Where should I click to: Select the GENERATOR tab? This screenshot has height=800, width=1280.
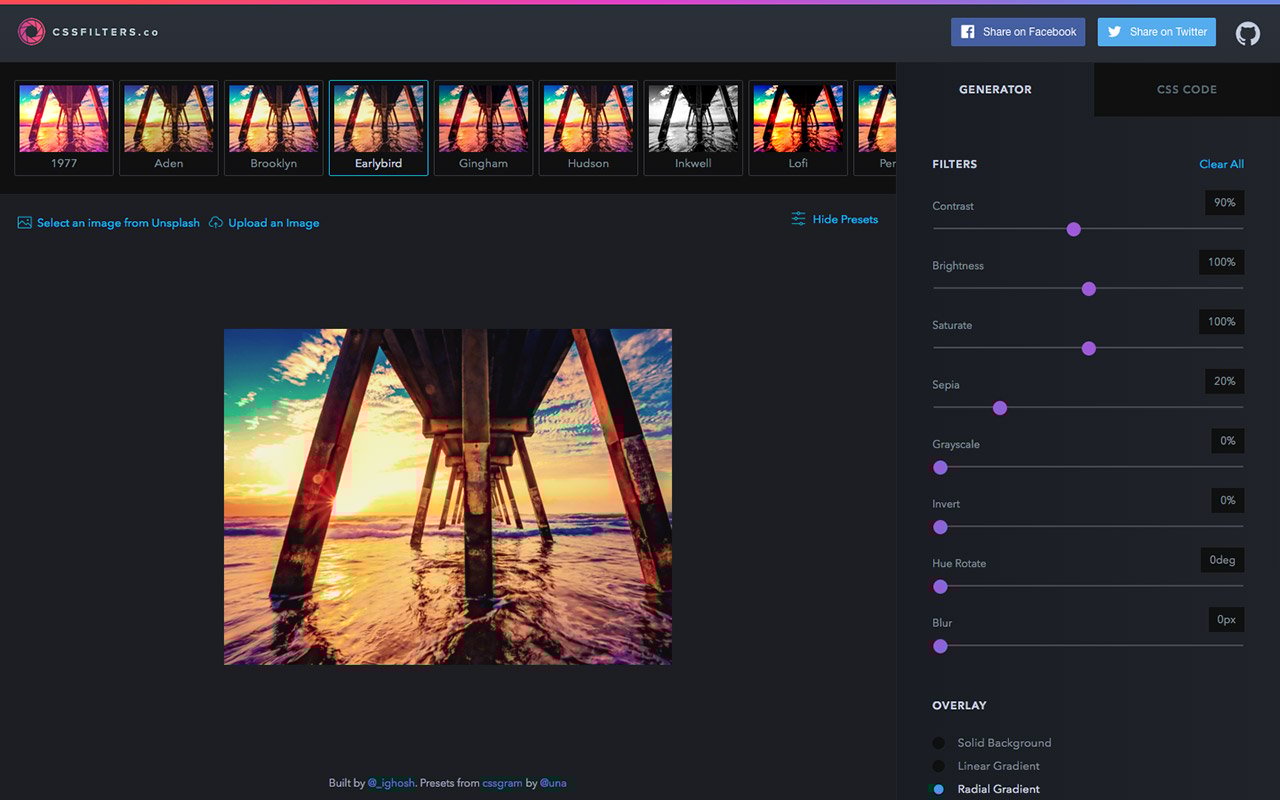995,89
